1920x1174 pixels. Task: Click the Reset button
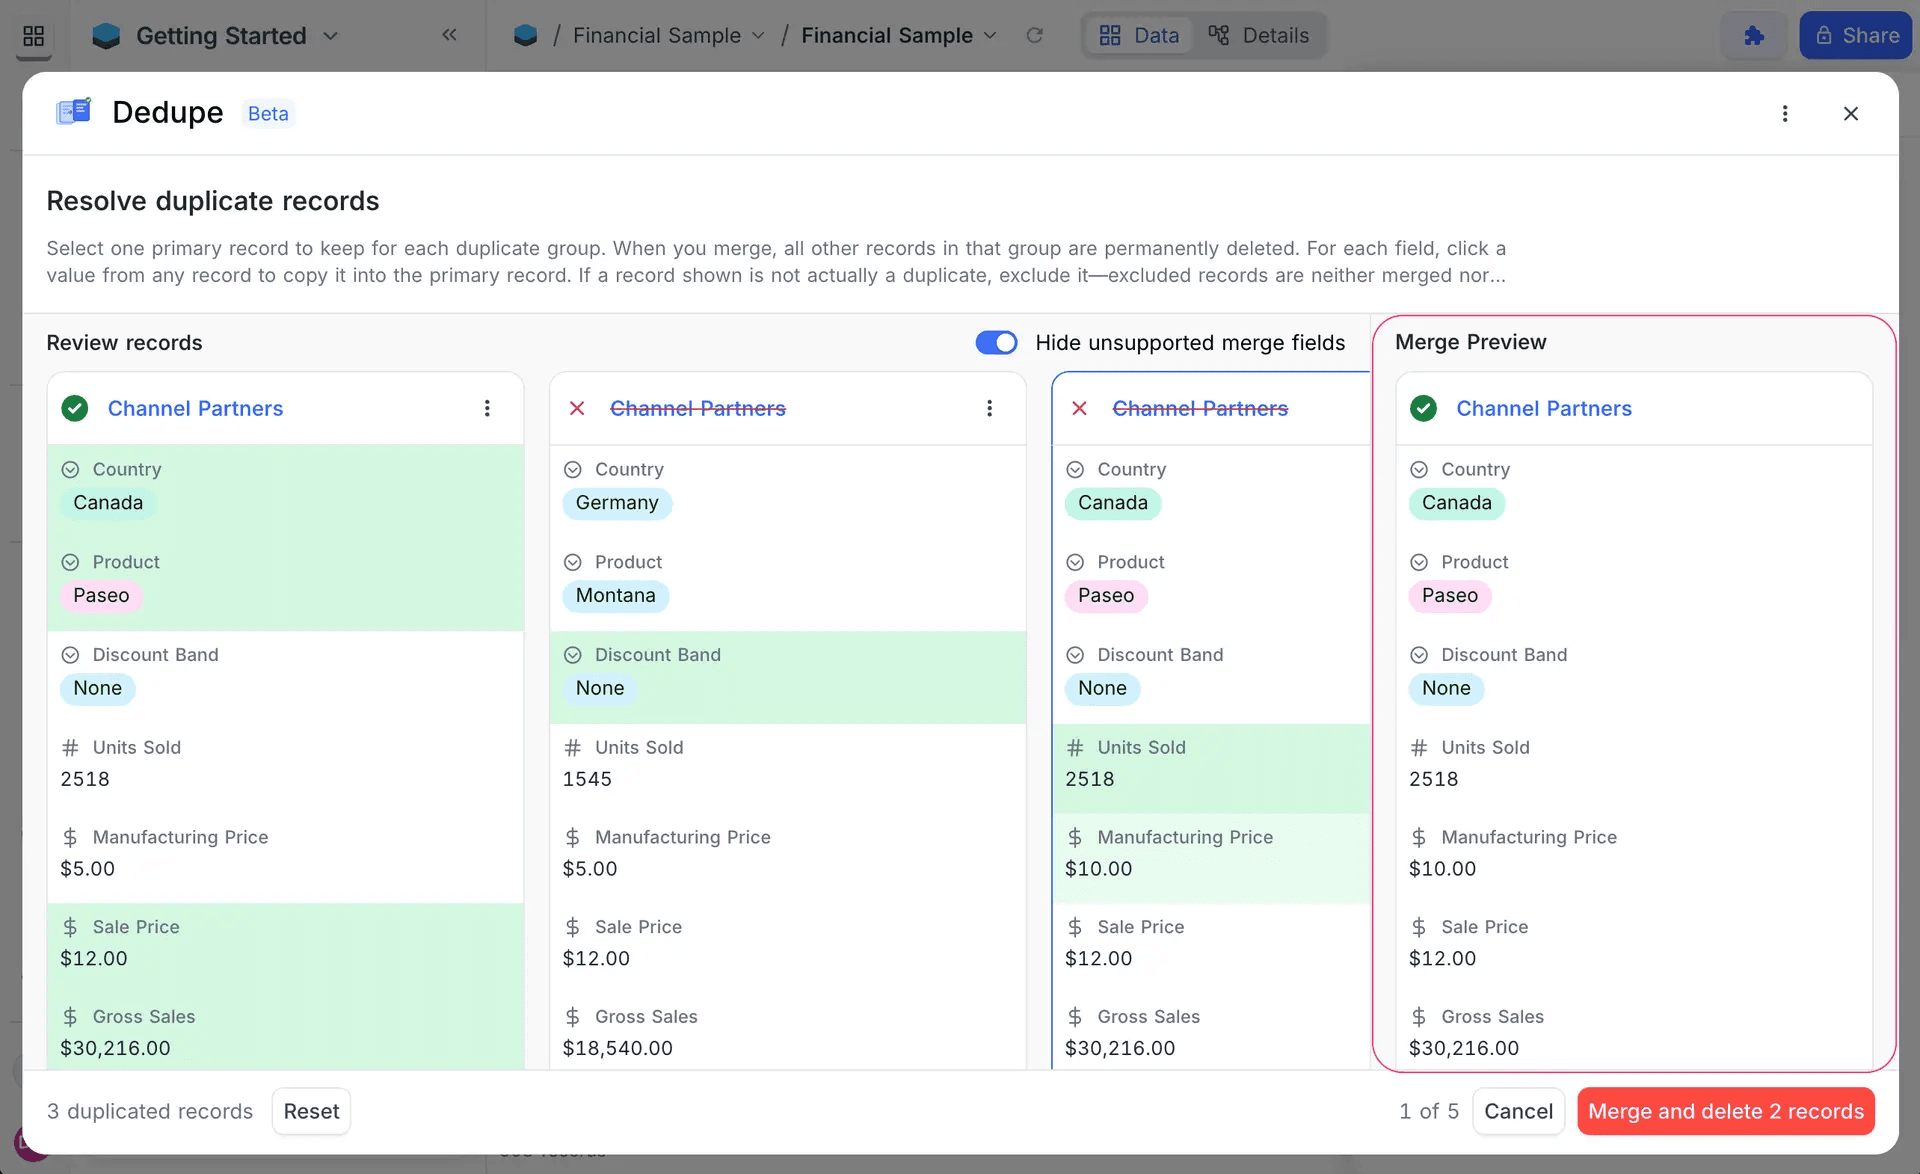[x=311, y=1111]
